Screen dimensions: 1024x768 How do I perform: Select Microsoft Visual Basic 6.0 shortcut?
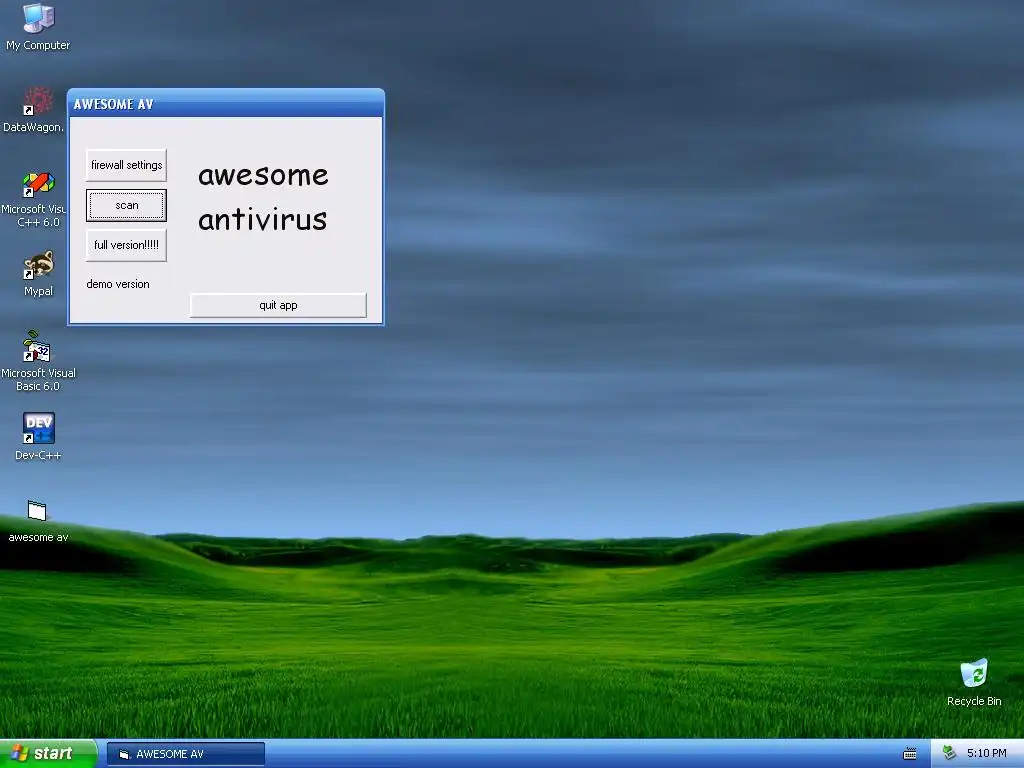click(x=38, y=361)
